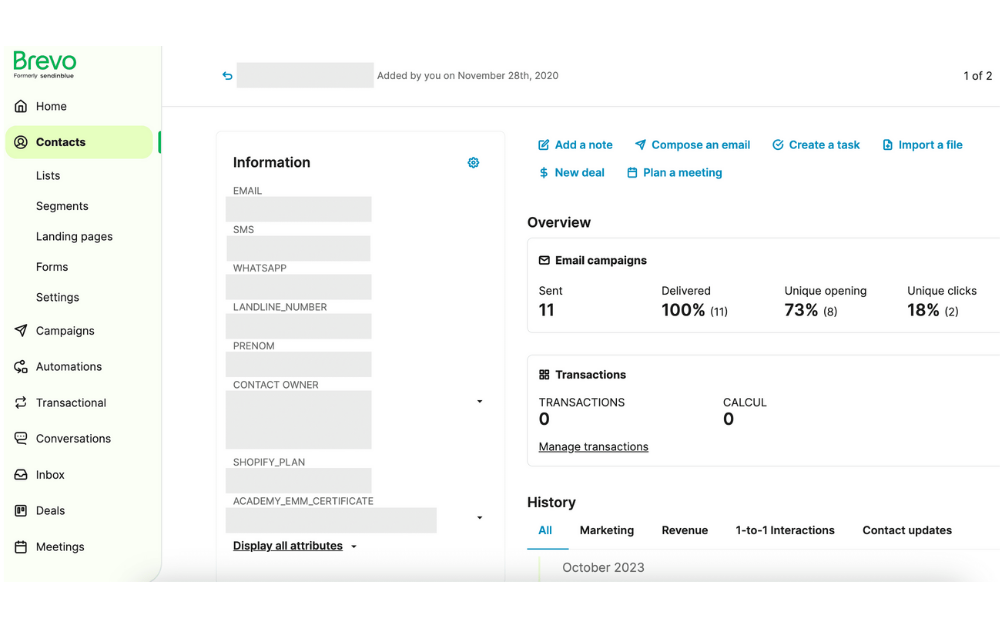Screen dimensions: 1000x628
Task: Click Plan a meeting link
Action: [x=682, y=173]
